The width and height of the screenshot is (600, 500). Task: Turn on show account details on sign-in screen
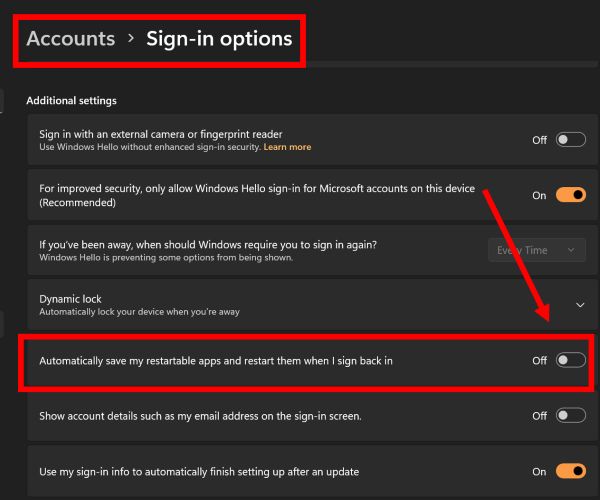click(x=570, y=415)
